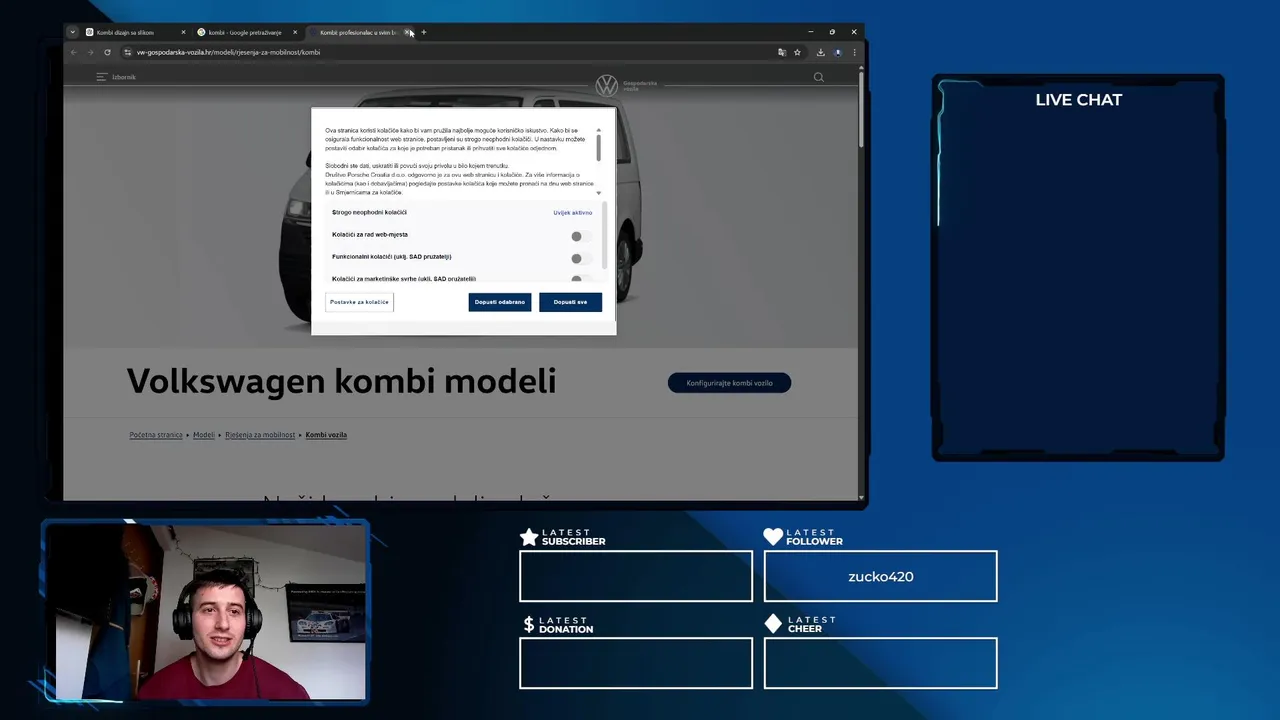Viewport: 1280px width, 720px height.
Task: Select the Kombi profesionalac tab
Action: (359, 32)
